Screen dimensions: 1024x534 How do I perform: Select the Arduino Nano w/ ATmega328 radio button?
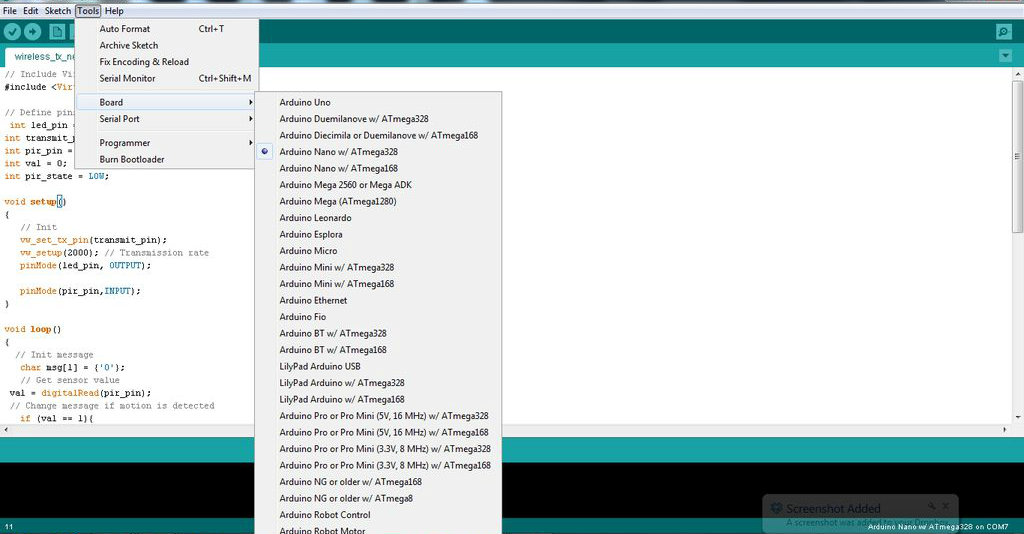coord(264,151)
